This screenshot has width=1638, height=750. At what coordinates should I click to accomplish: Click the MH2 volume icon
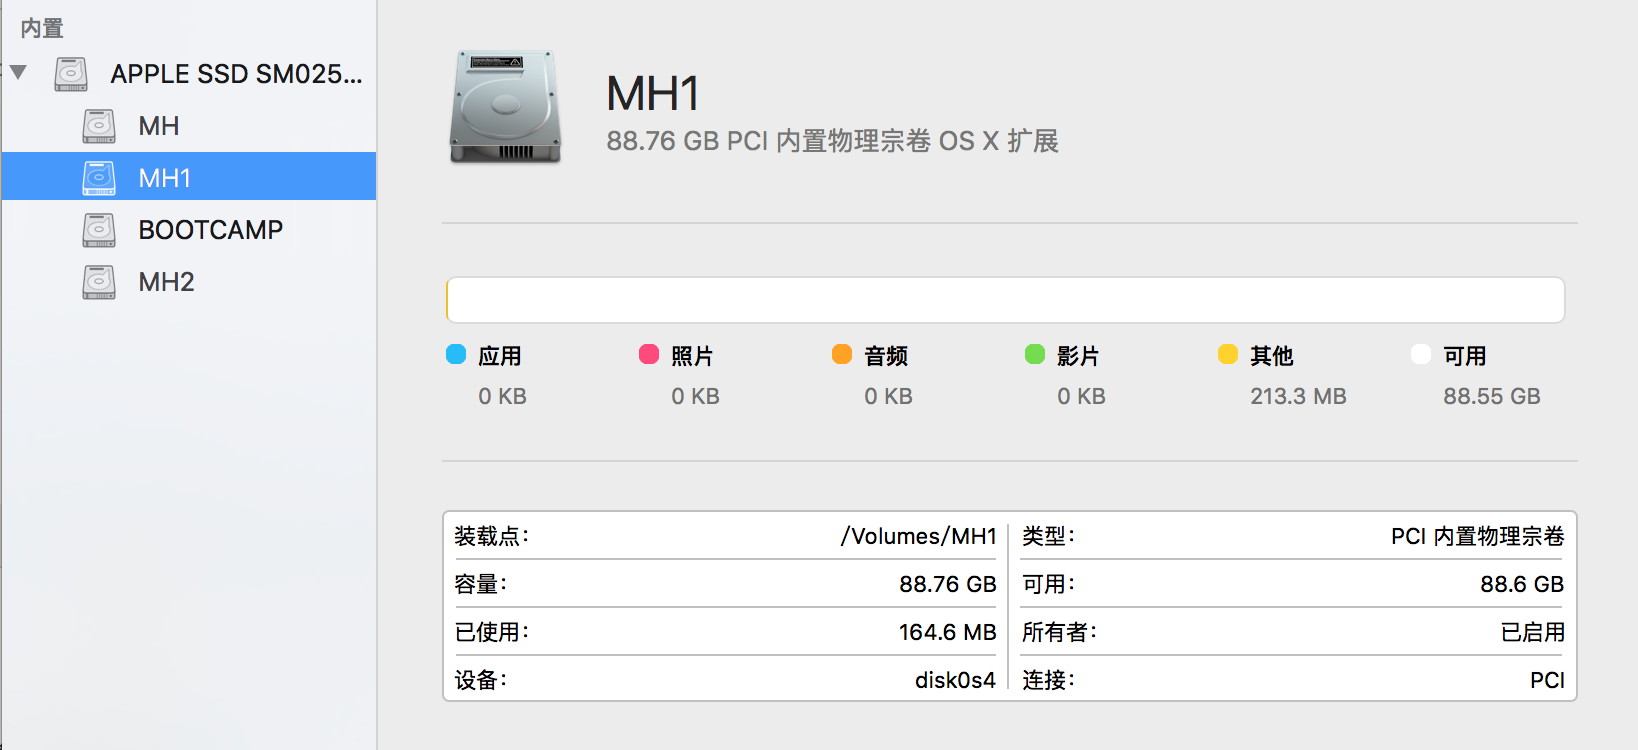[x=99, y=282]
